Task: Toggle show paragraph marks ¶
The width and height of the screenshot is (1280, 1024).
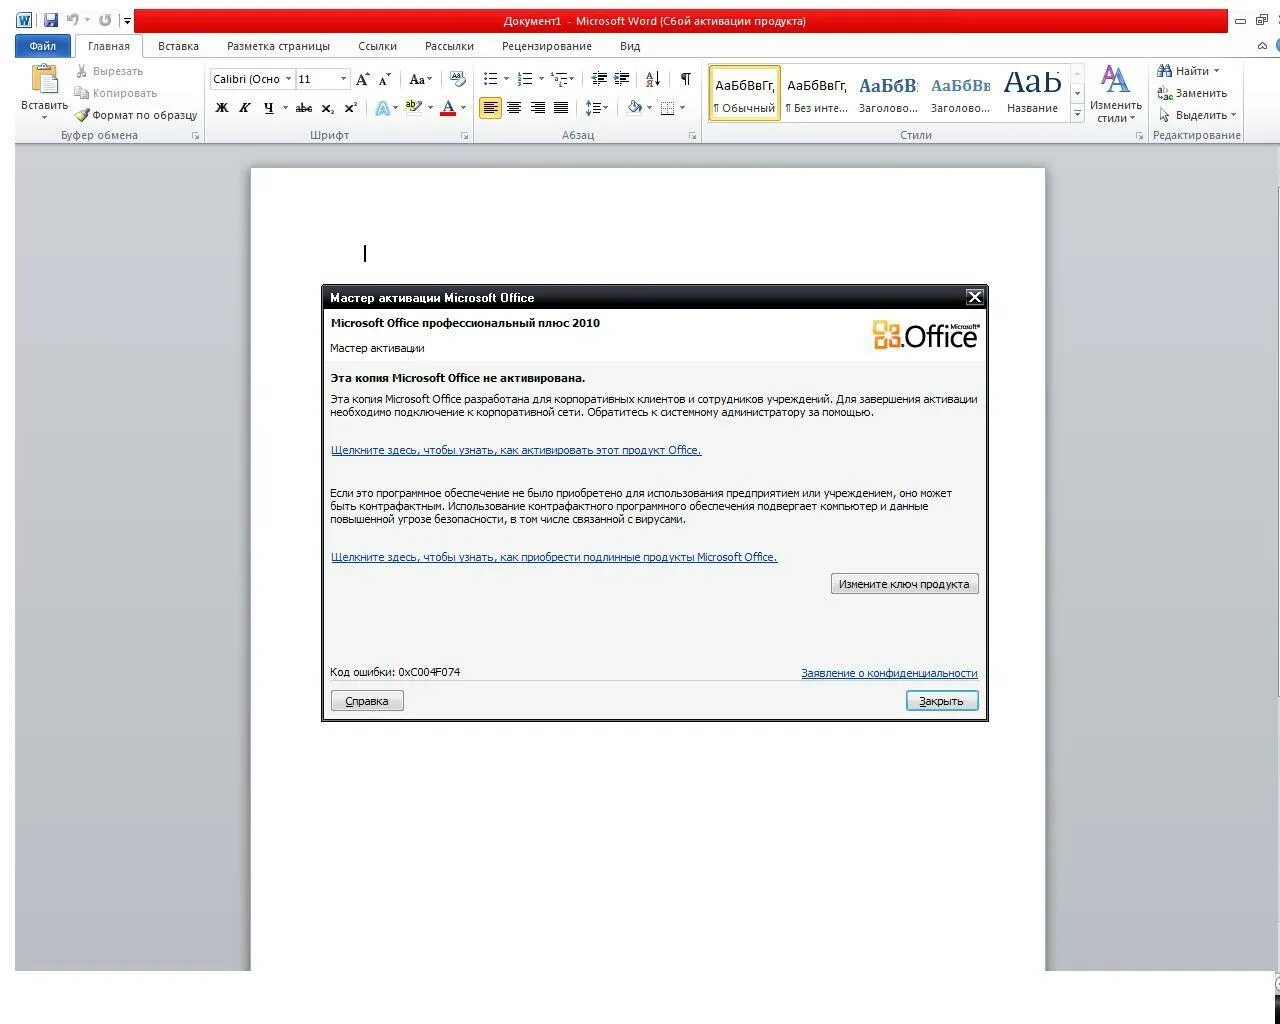Action: tap(686, 79)
